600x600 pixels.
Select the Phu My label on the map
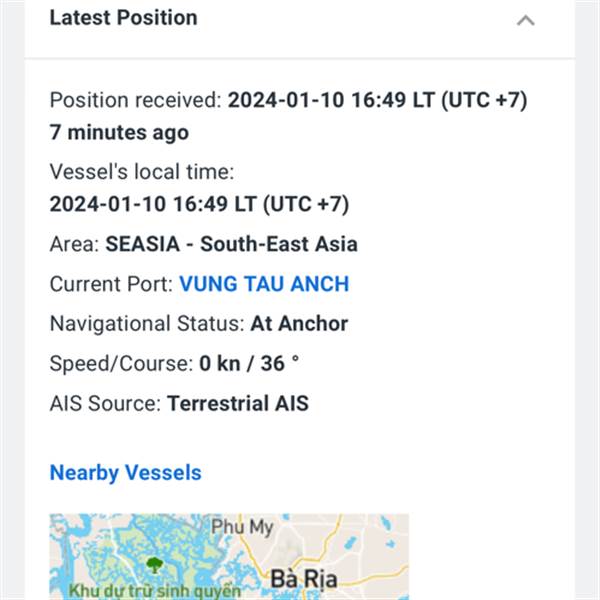pyautogui.click(x=242, y=527)
